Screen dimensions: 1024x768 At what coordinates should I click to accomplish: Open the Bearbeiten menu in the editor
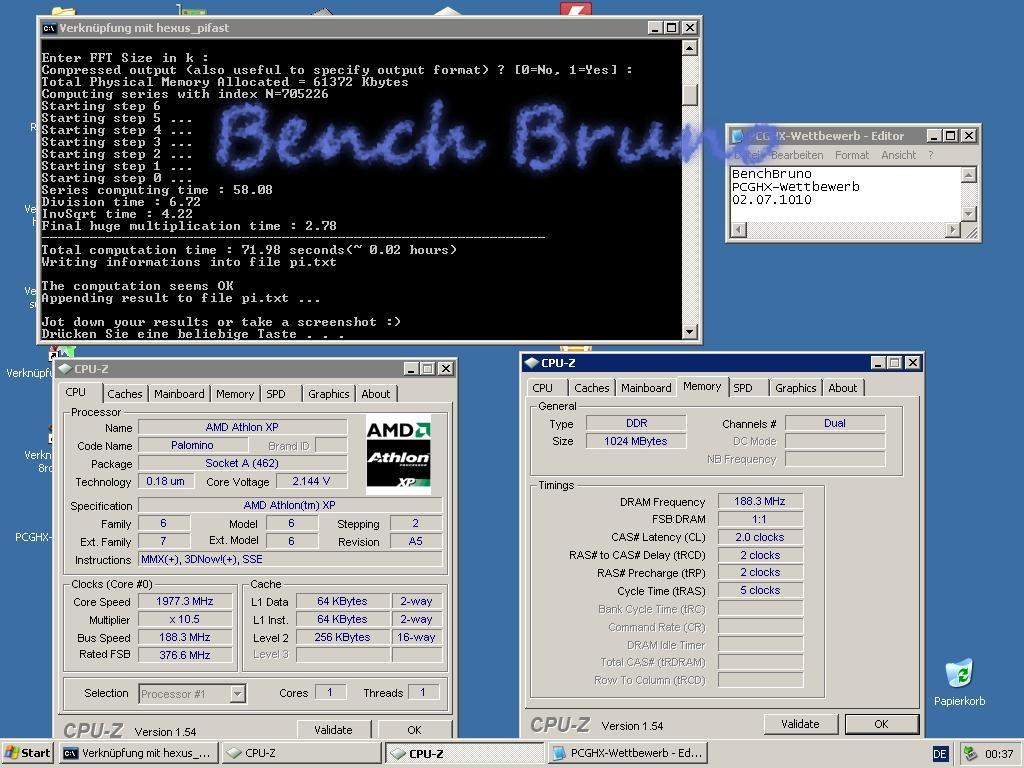(x=797, y=155)
